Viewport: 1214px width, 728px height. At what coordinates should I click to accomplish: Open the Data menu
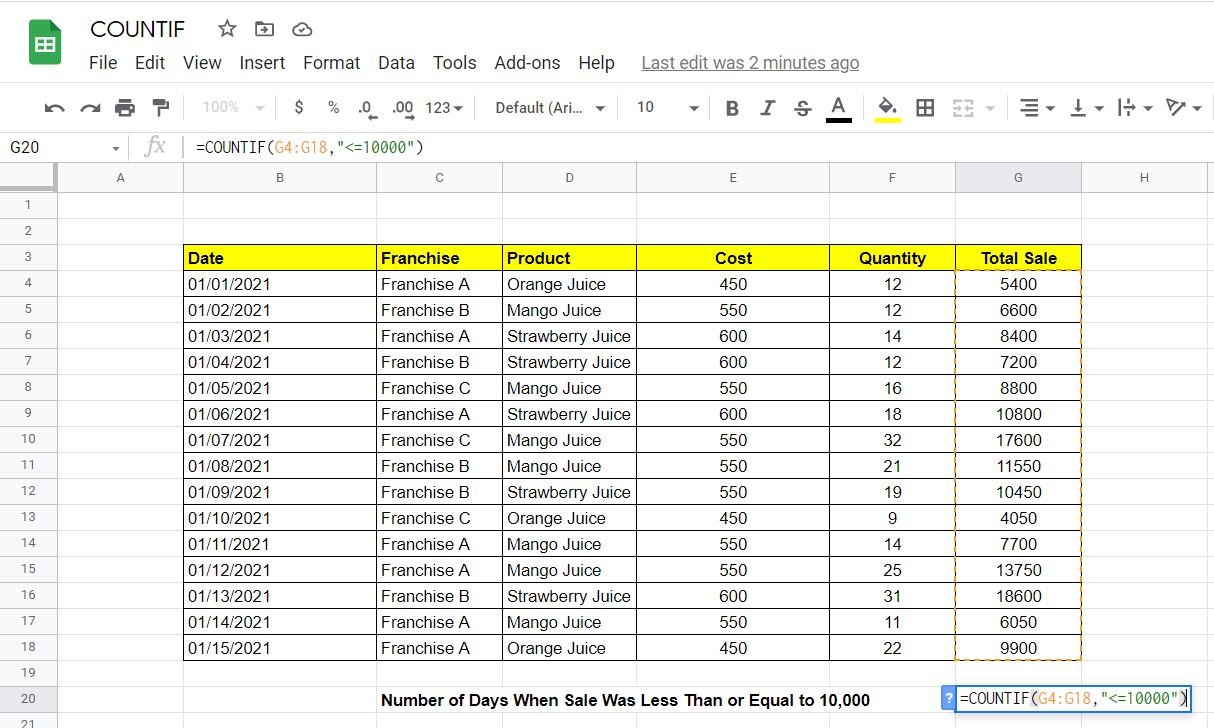click(396, 62)
